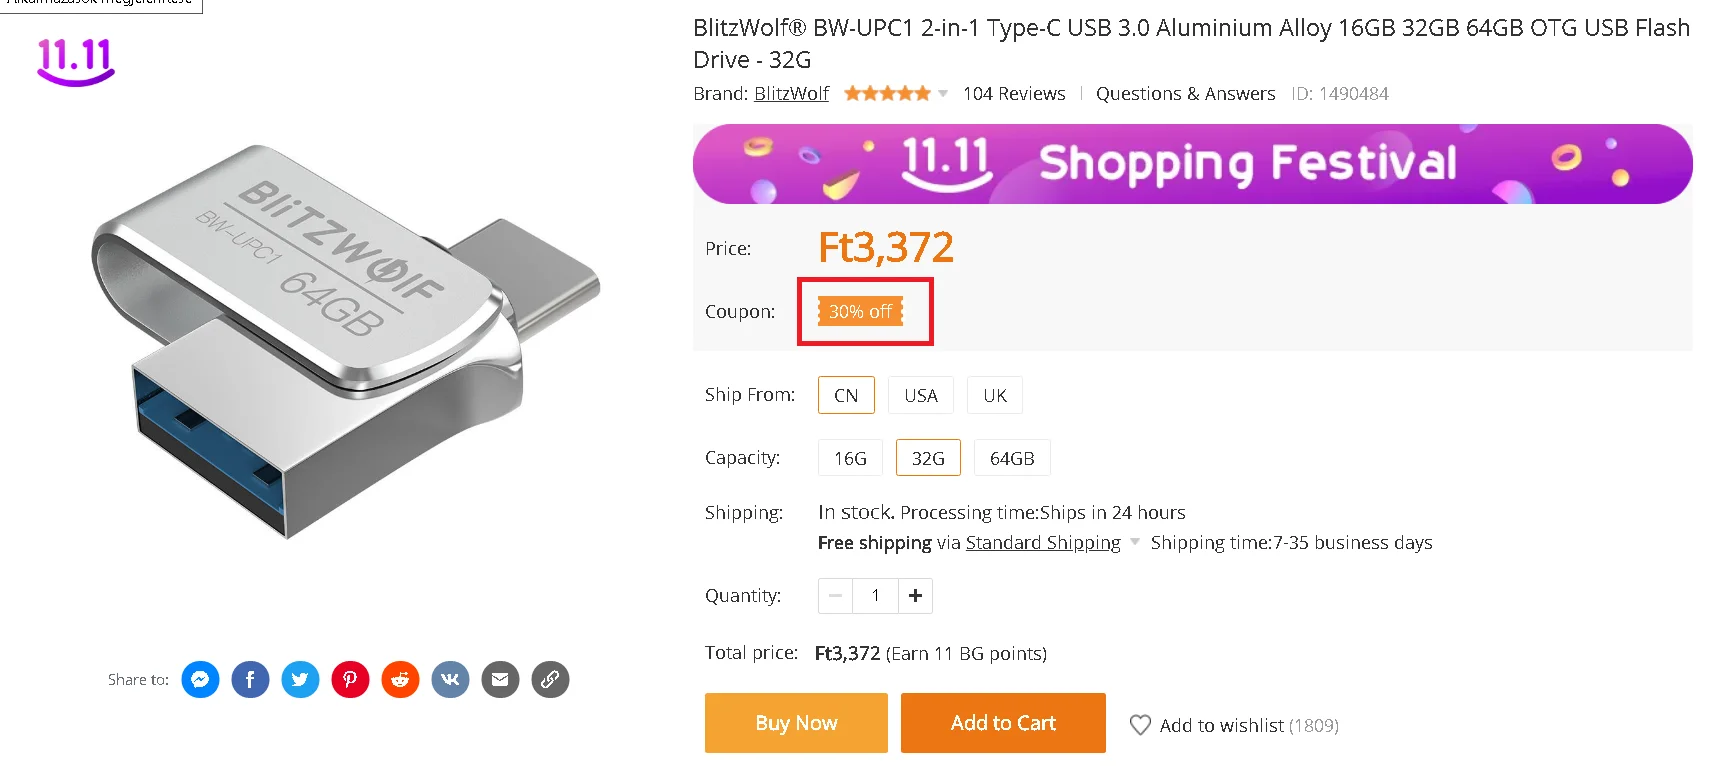
Task: Share product via Facebook Messenger icon
Action: pos(200,680)
